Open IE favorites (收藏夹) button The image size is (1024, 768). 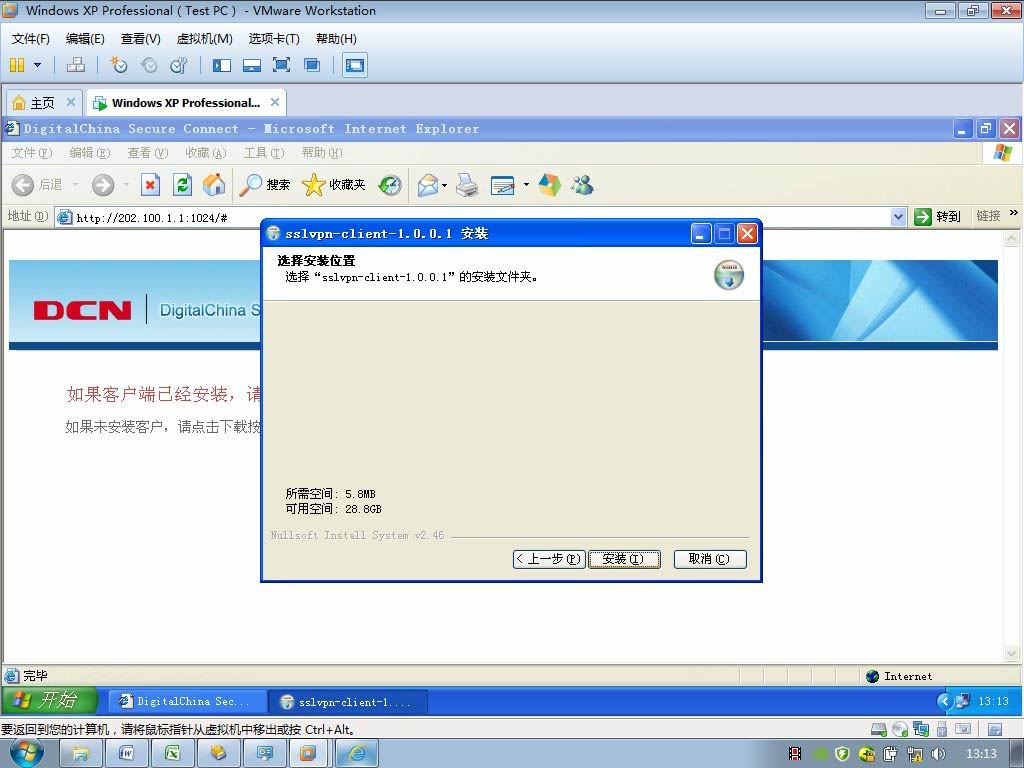coord(334,185)
